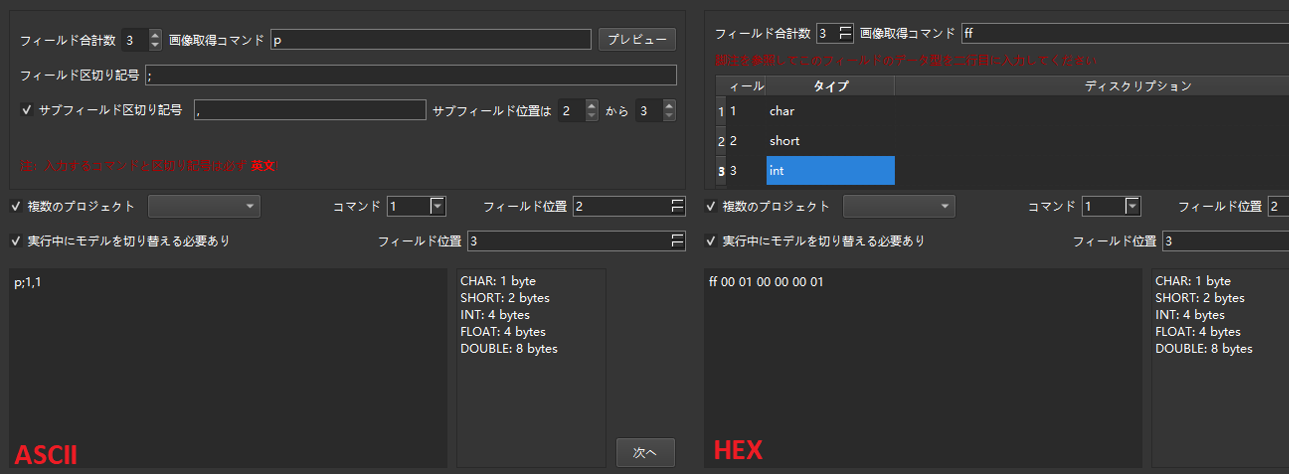Click row header 1 of field table

click(721, 111)
